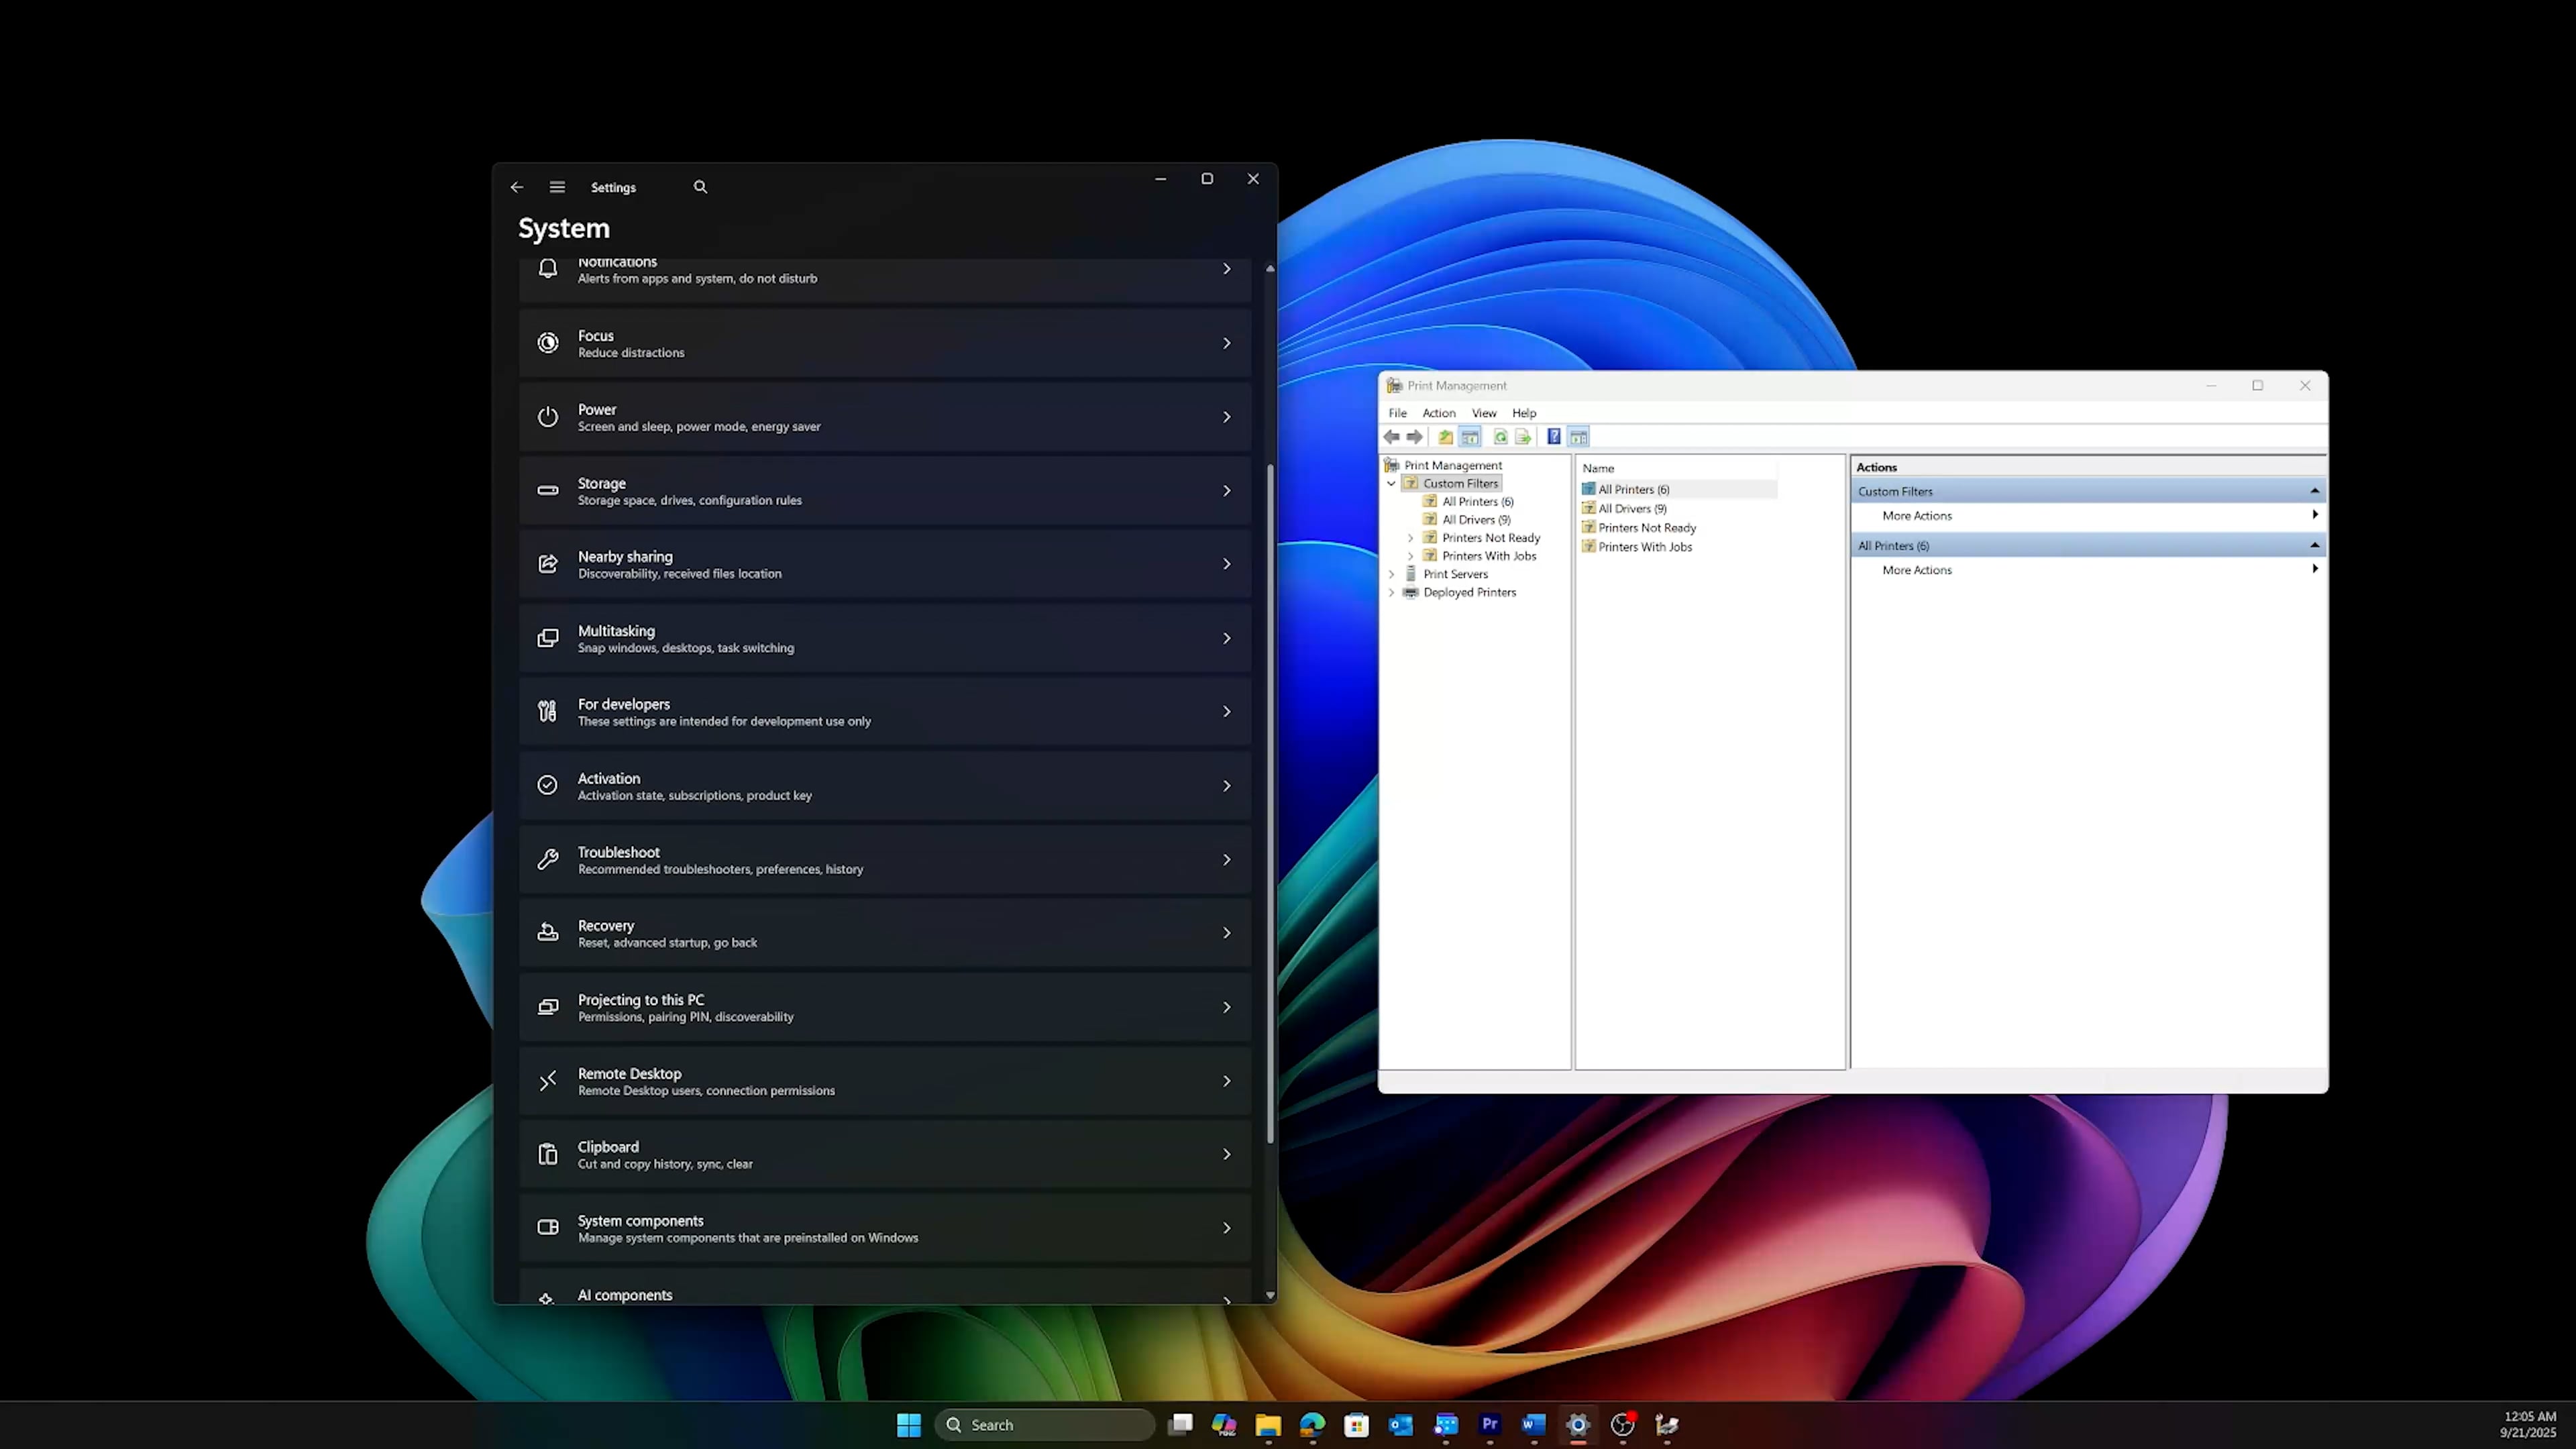Open the Remote Desktop settings page

[884, 1081]
